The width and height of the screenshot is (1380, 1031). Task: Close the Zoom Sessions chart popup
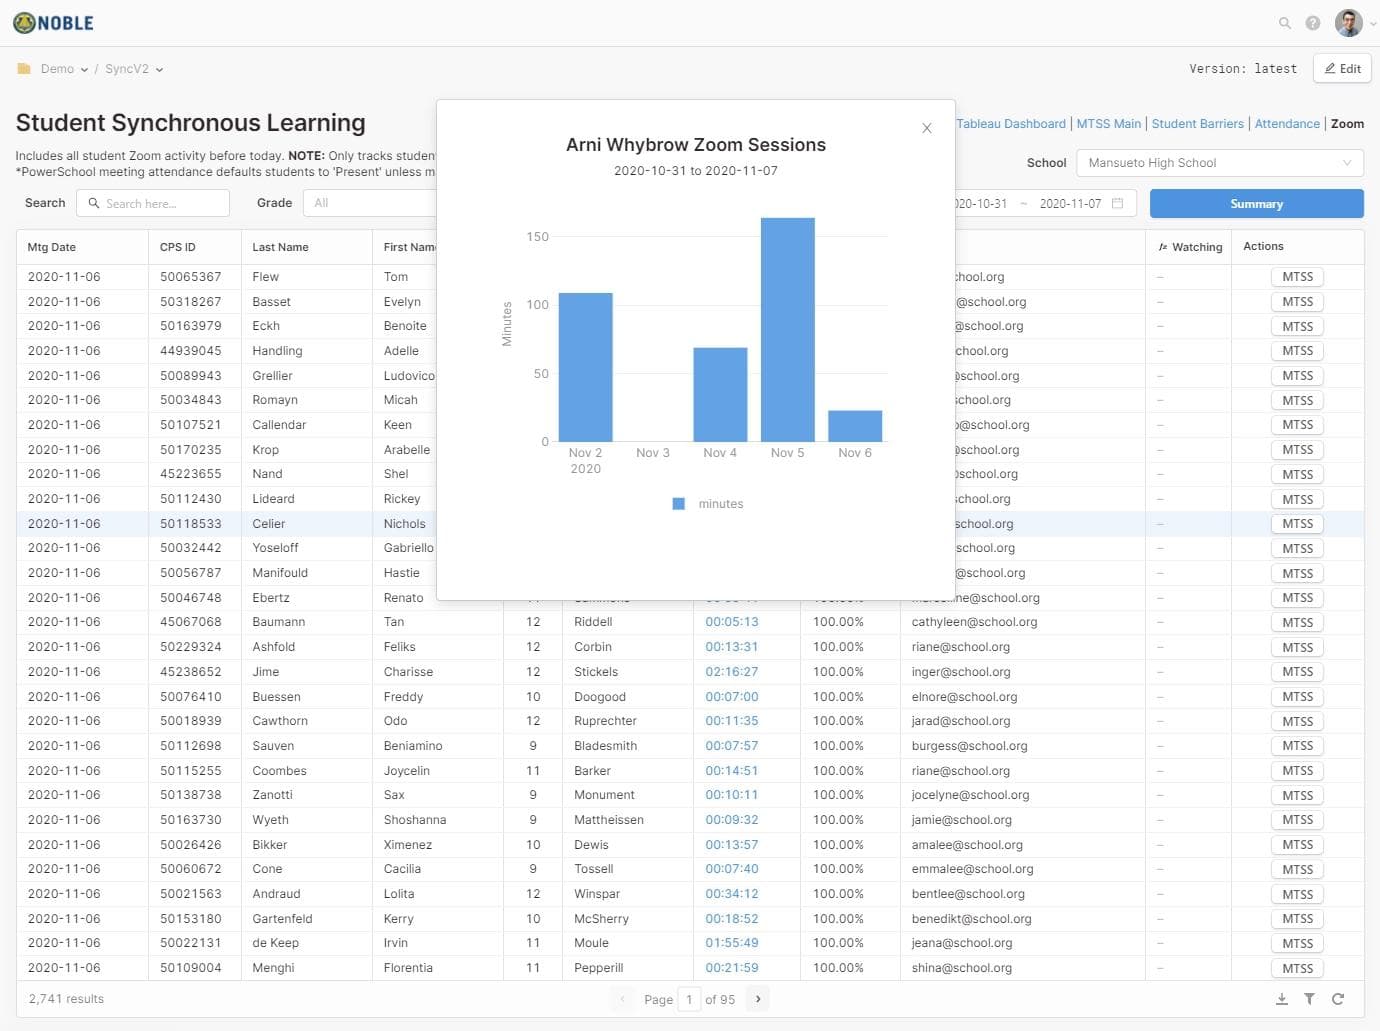pyautogui.click(x=927, y=128)
